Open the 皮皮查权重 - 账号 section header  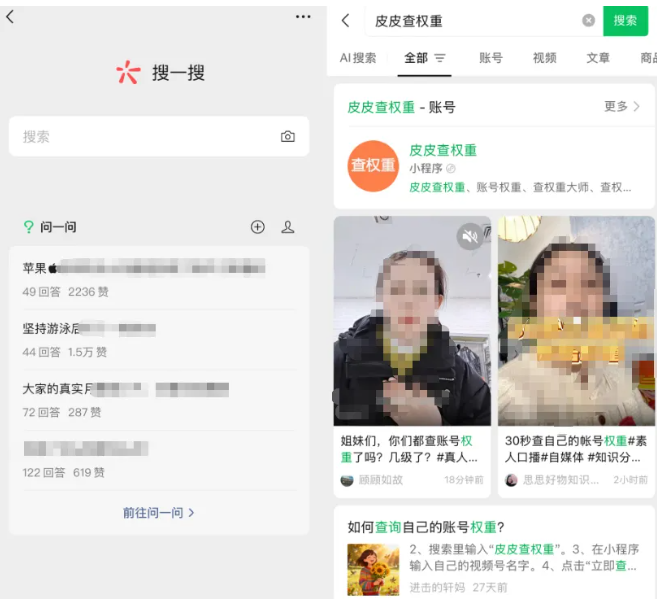coord(401,107)
